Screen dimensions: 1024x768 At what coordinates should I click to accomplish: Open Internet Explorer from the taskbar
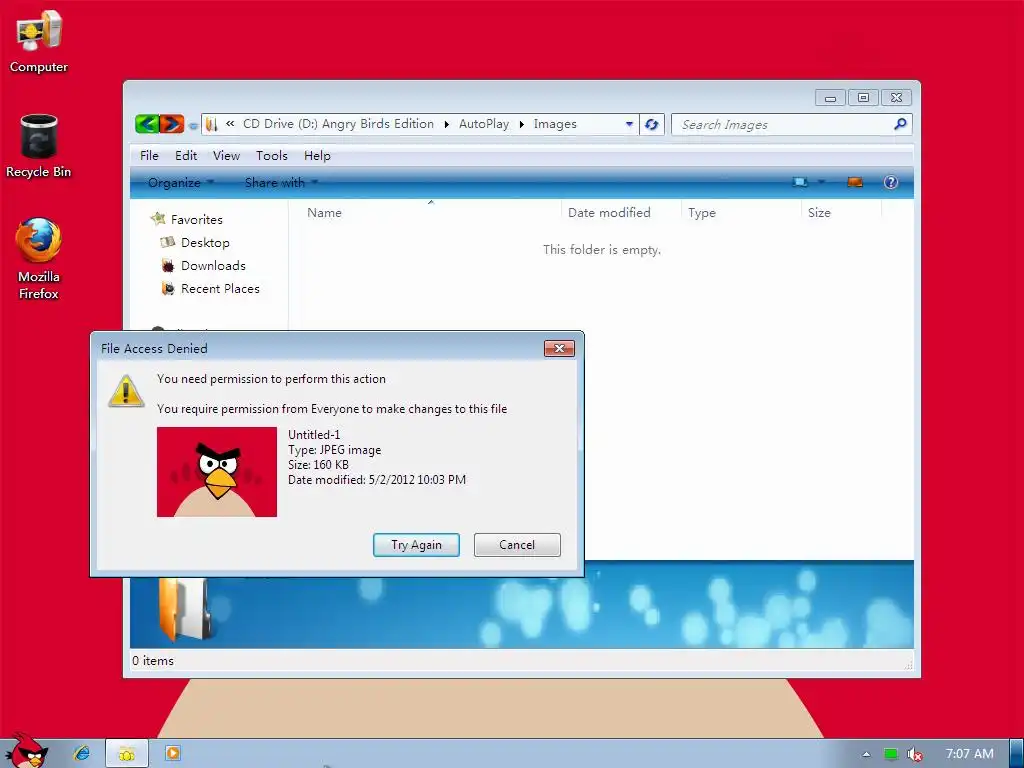coord(82,753)
